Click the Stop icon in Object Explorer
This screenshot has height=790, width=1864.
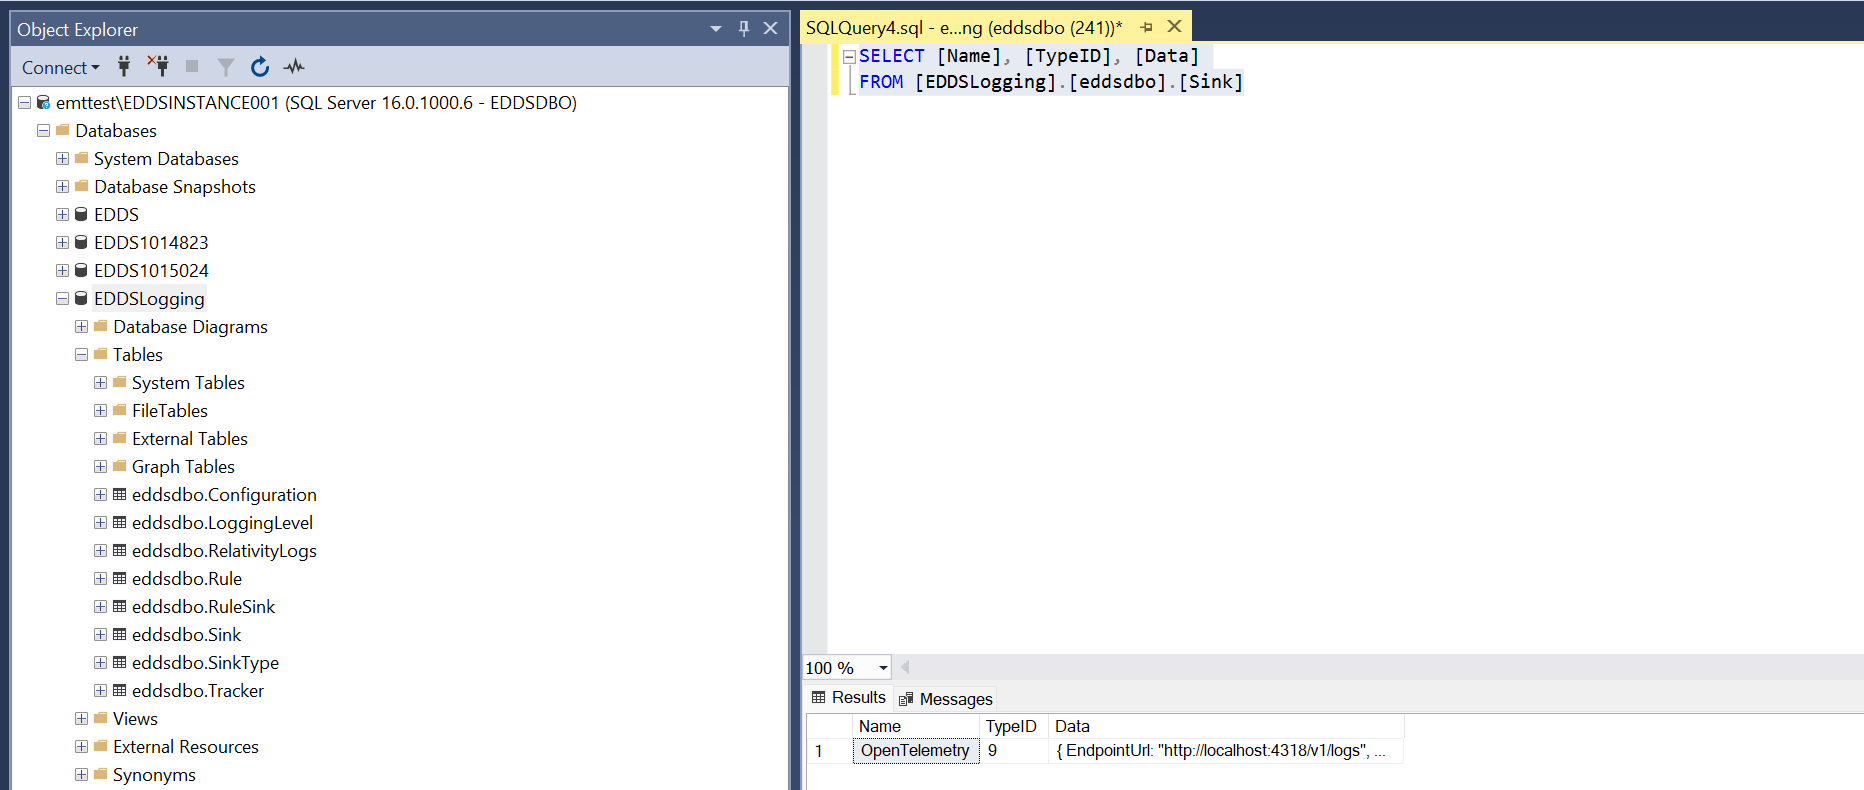pos(192,67)
